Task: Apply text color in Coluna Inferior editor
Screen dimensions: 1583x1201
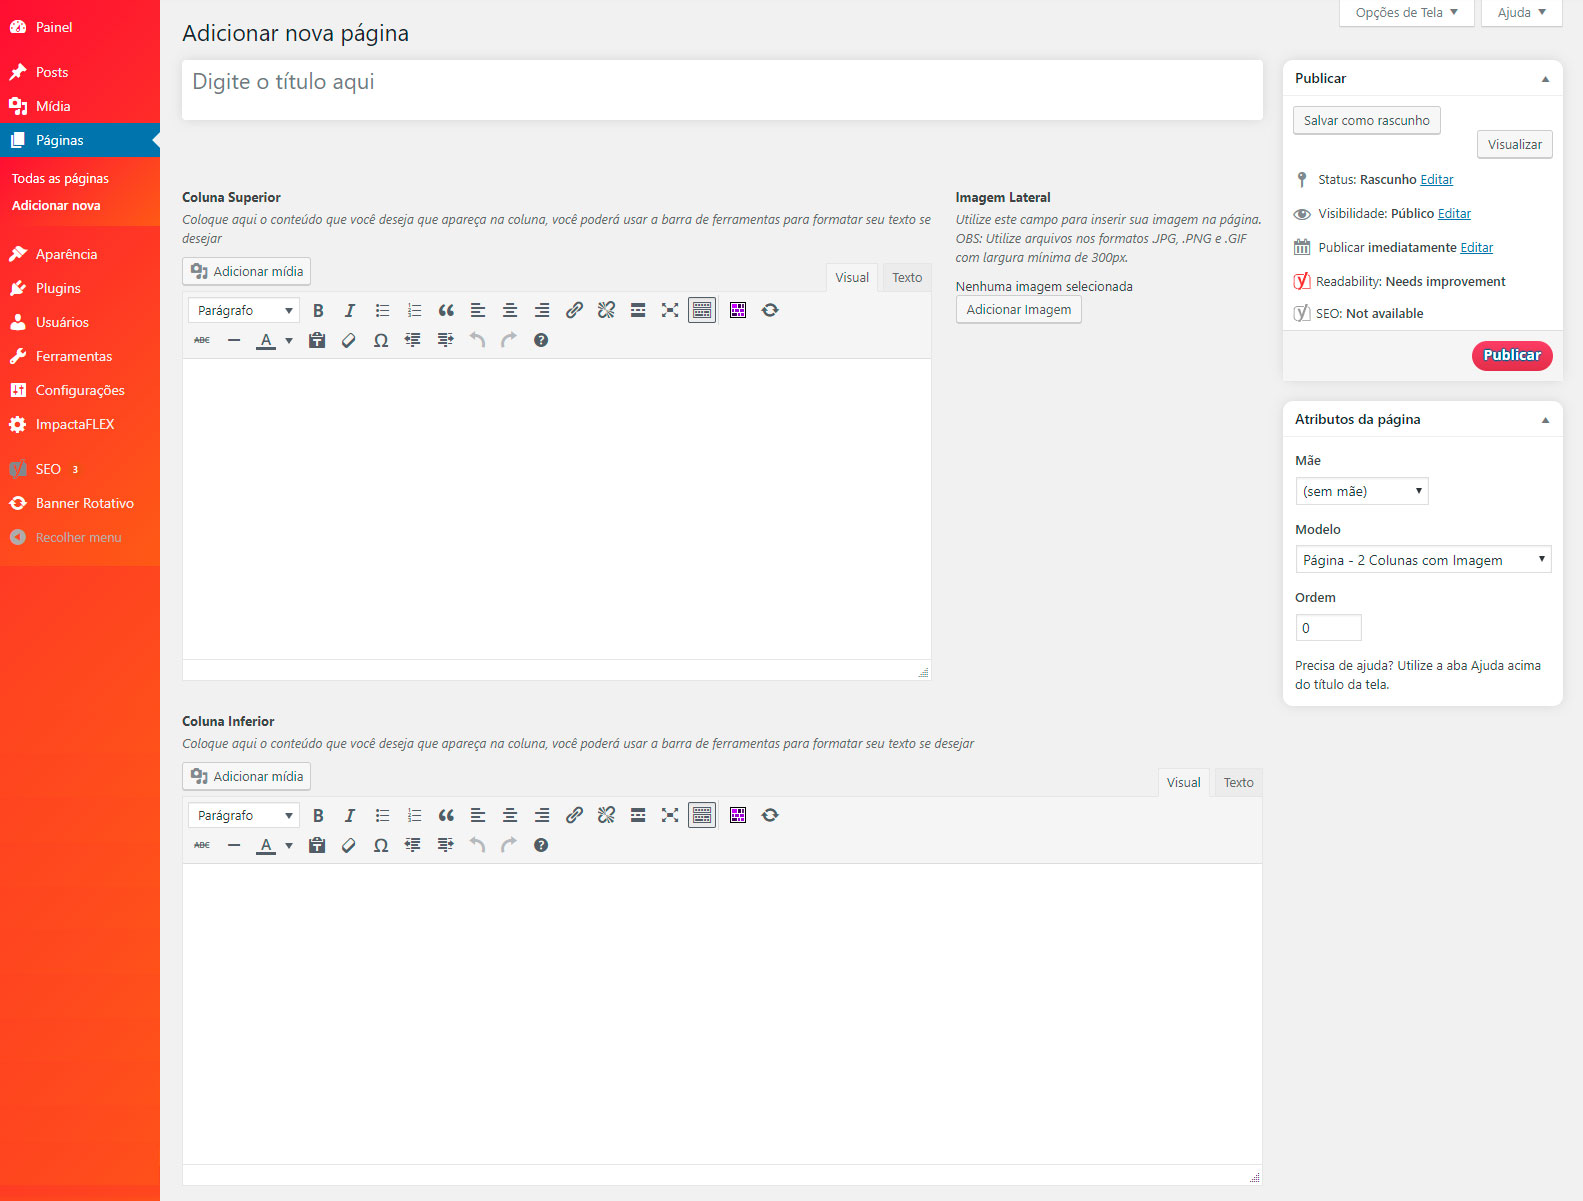Action: [x=266, y=845]
